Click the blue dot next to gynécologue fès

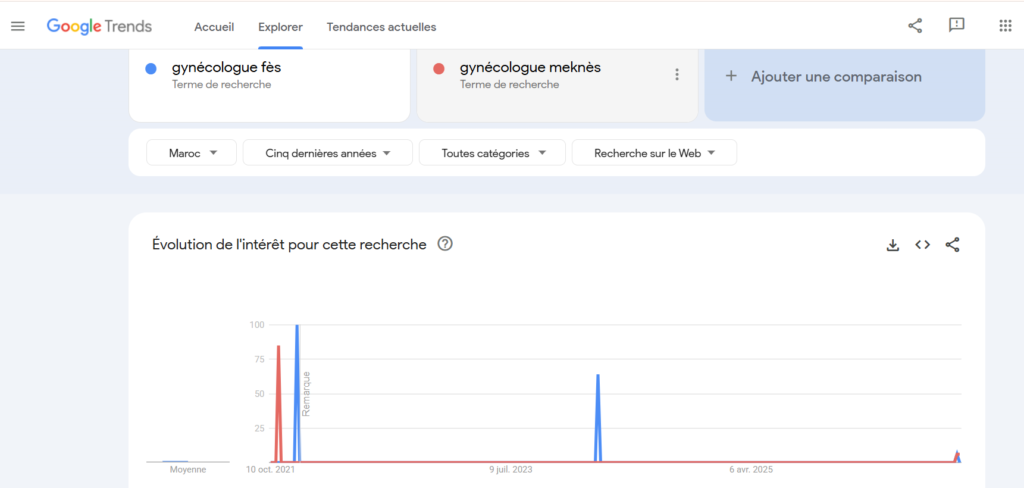tap(151, 69)
